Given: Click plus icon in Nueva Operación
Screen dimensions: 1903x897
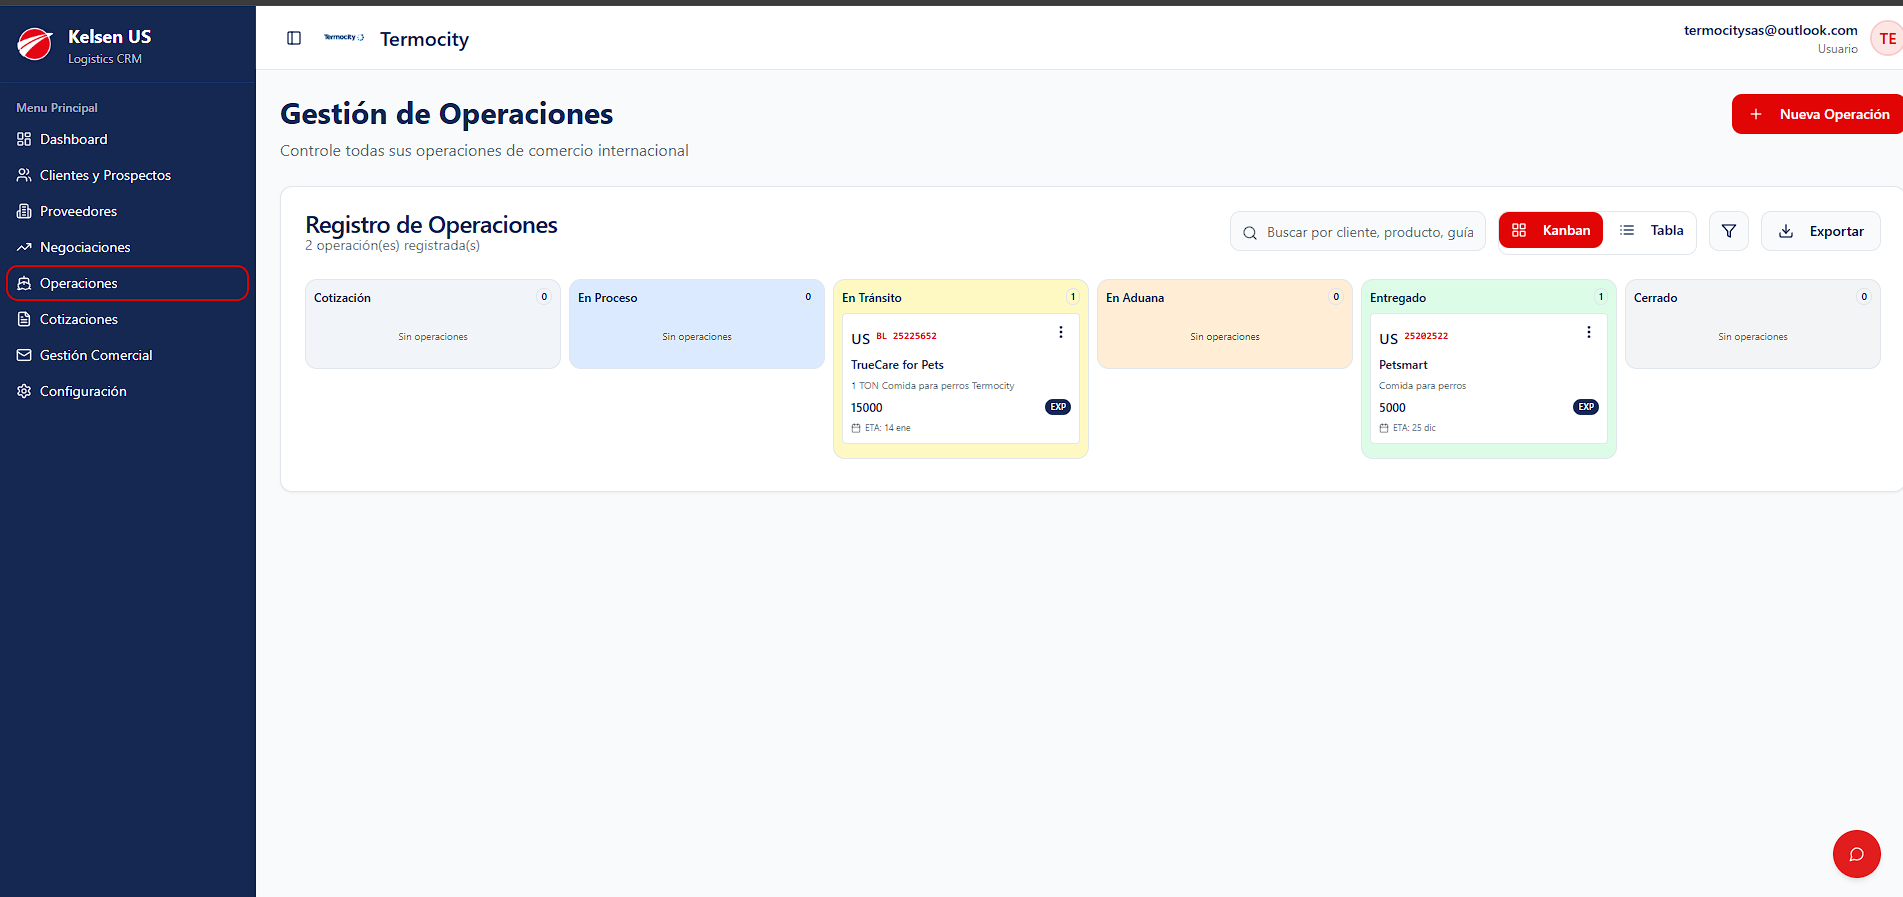Looking at the screenshot, I should tap(1756, 114).
